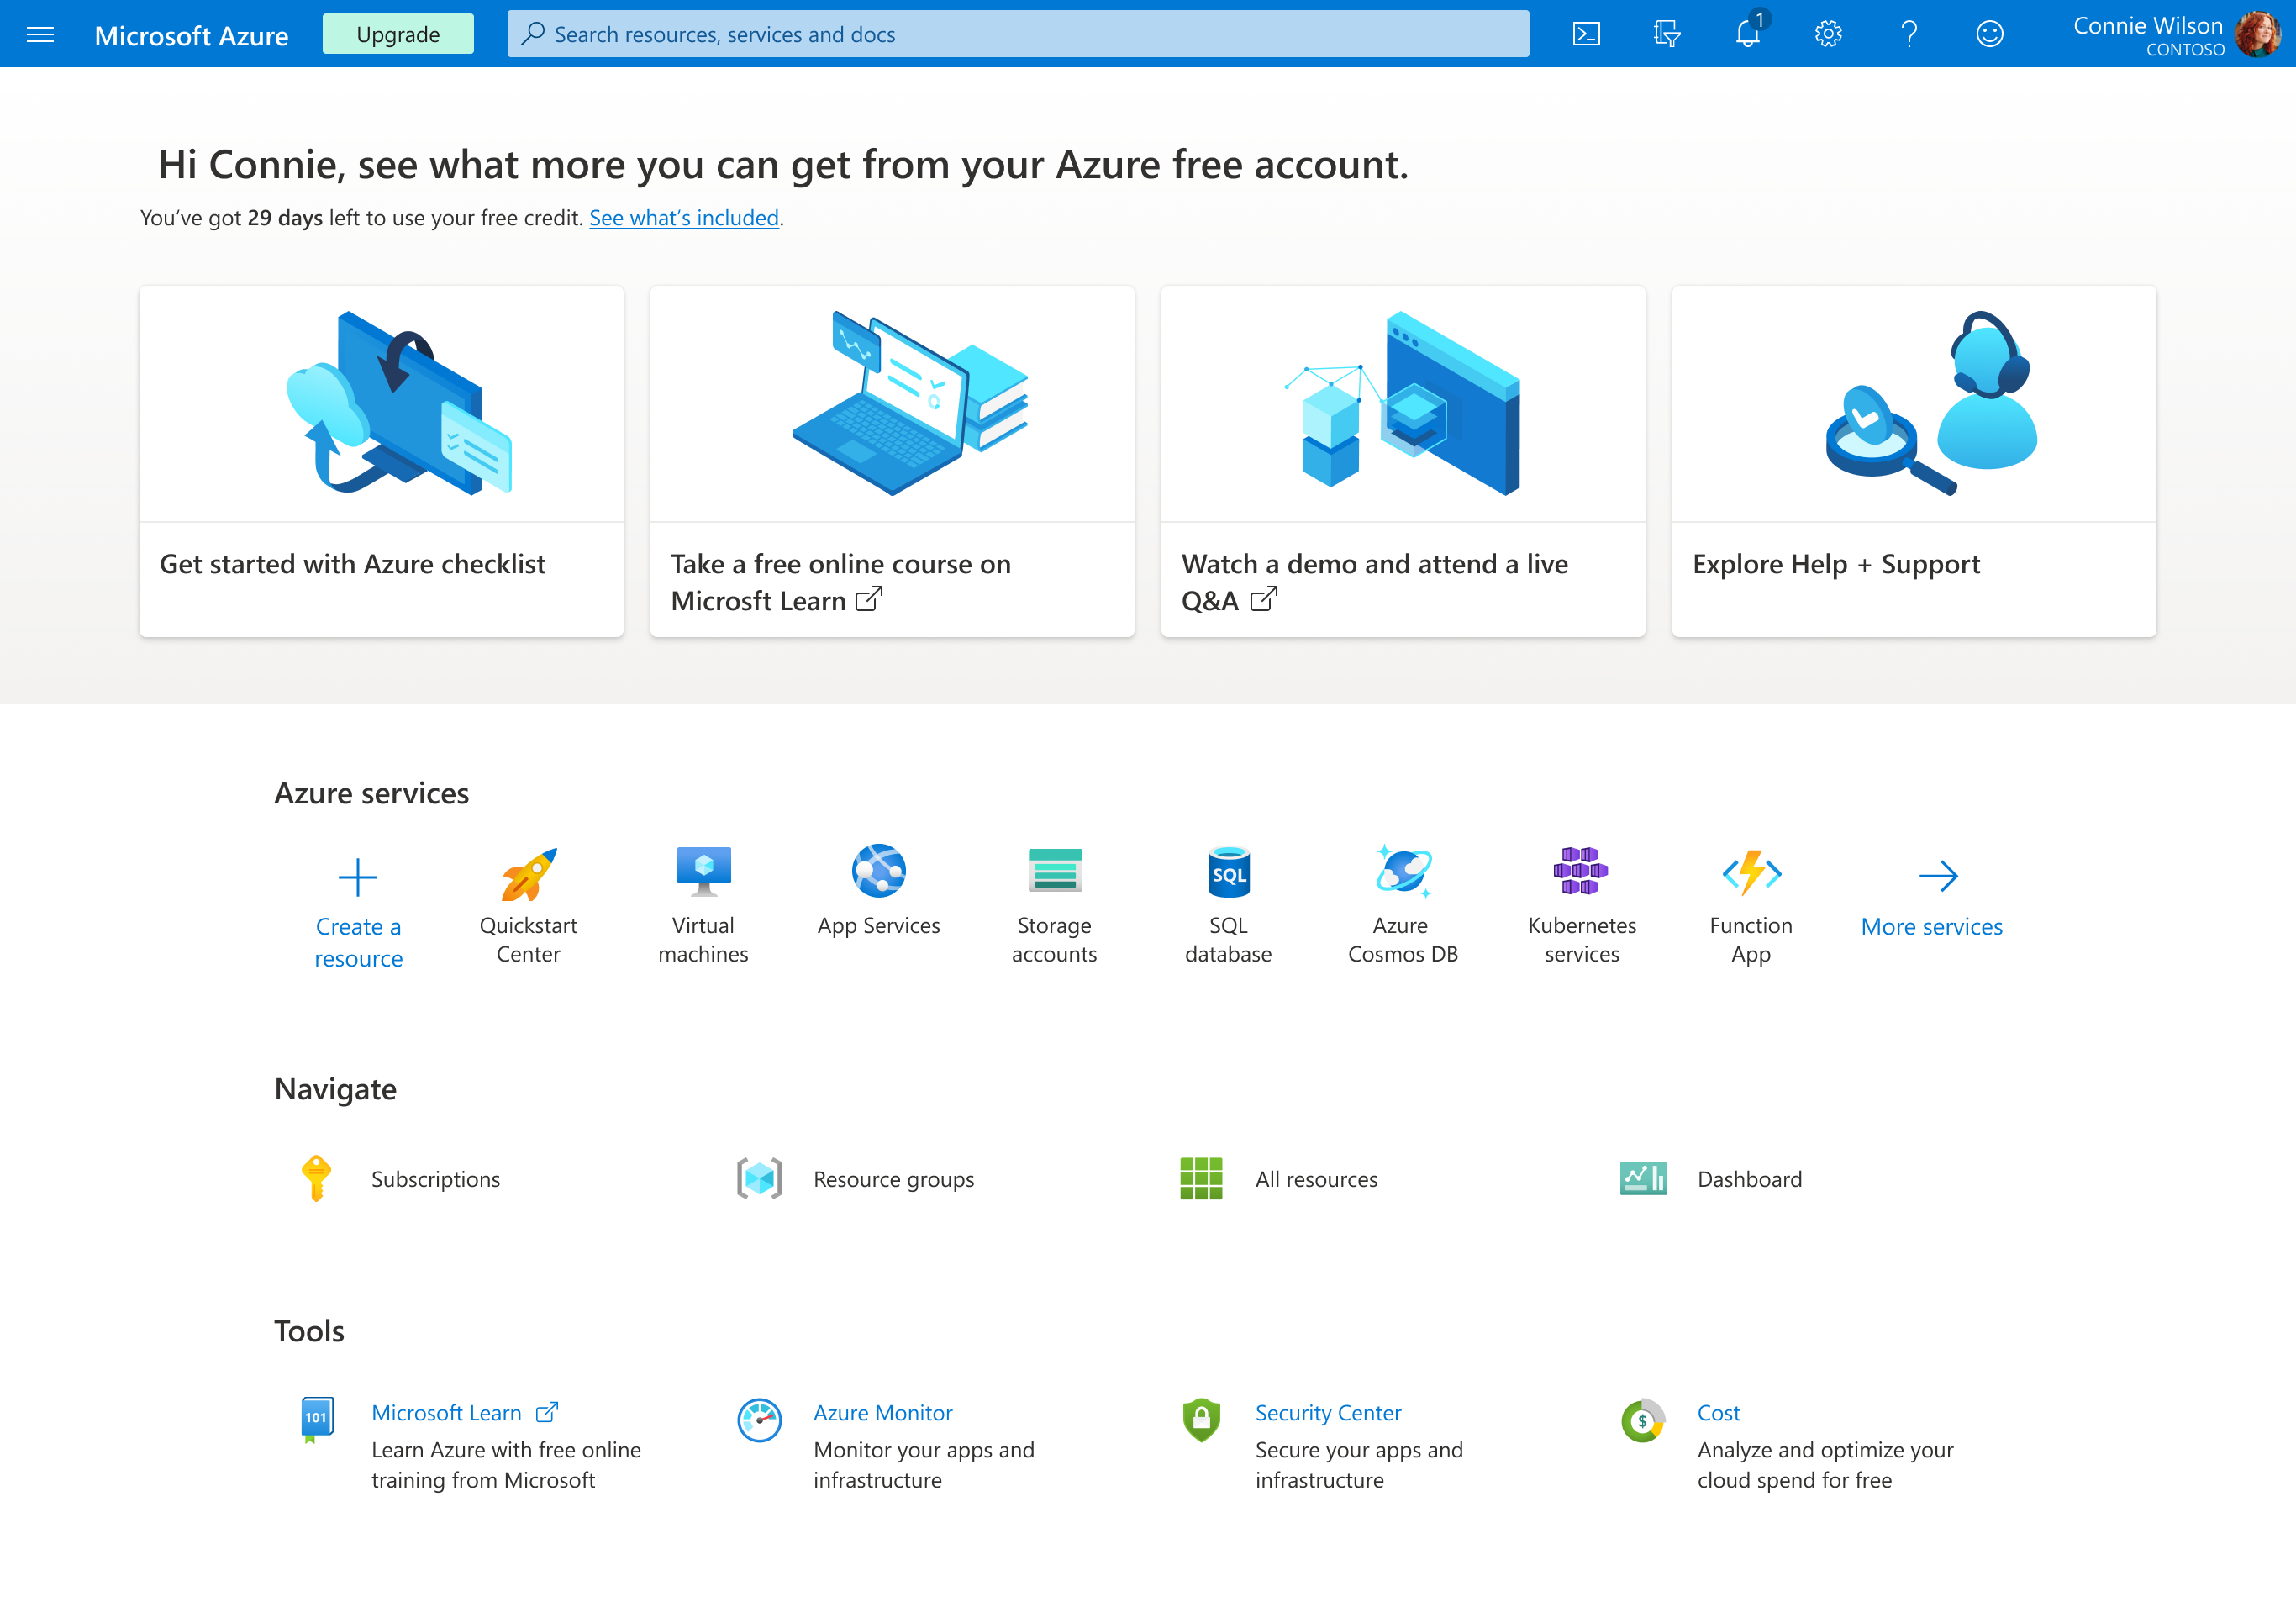Image resolution: width=2296 pixels, height=1607 pixels.
Task: Open the Cloud Shell terminal icon
Action: [x=1587, y=33]
